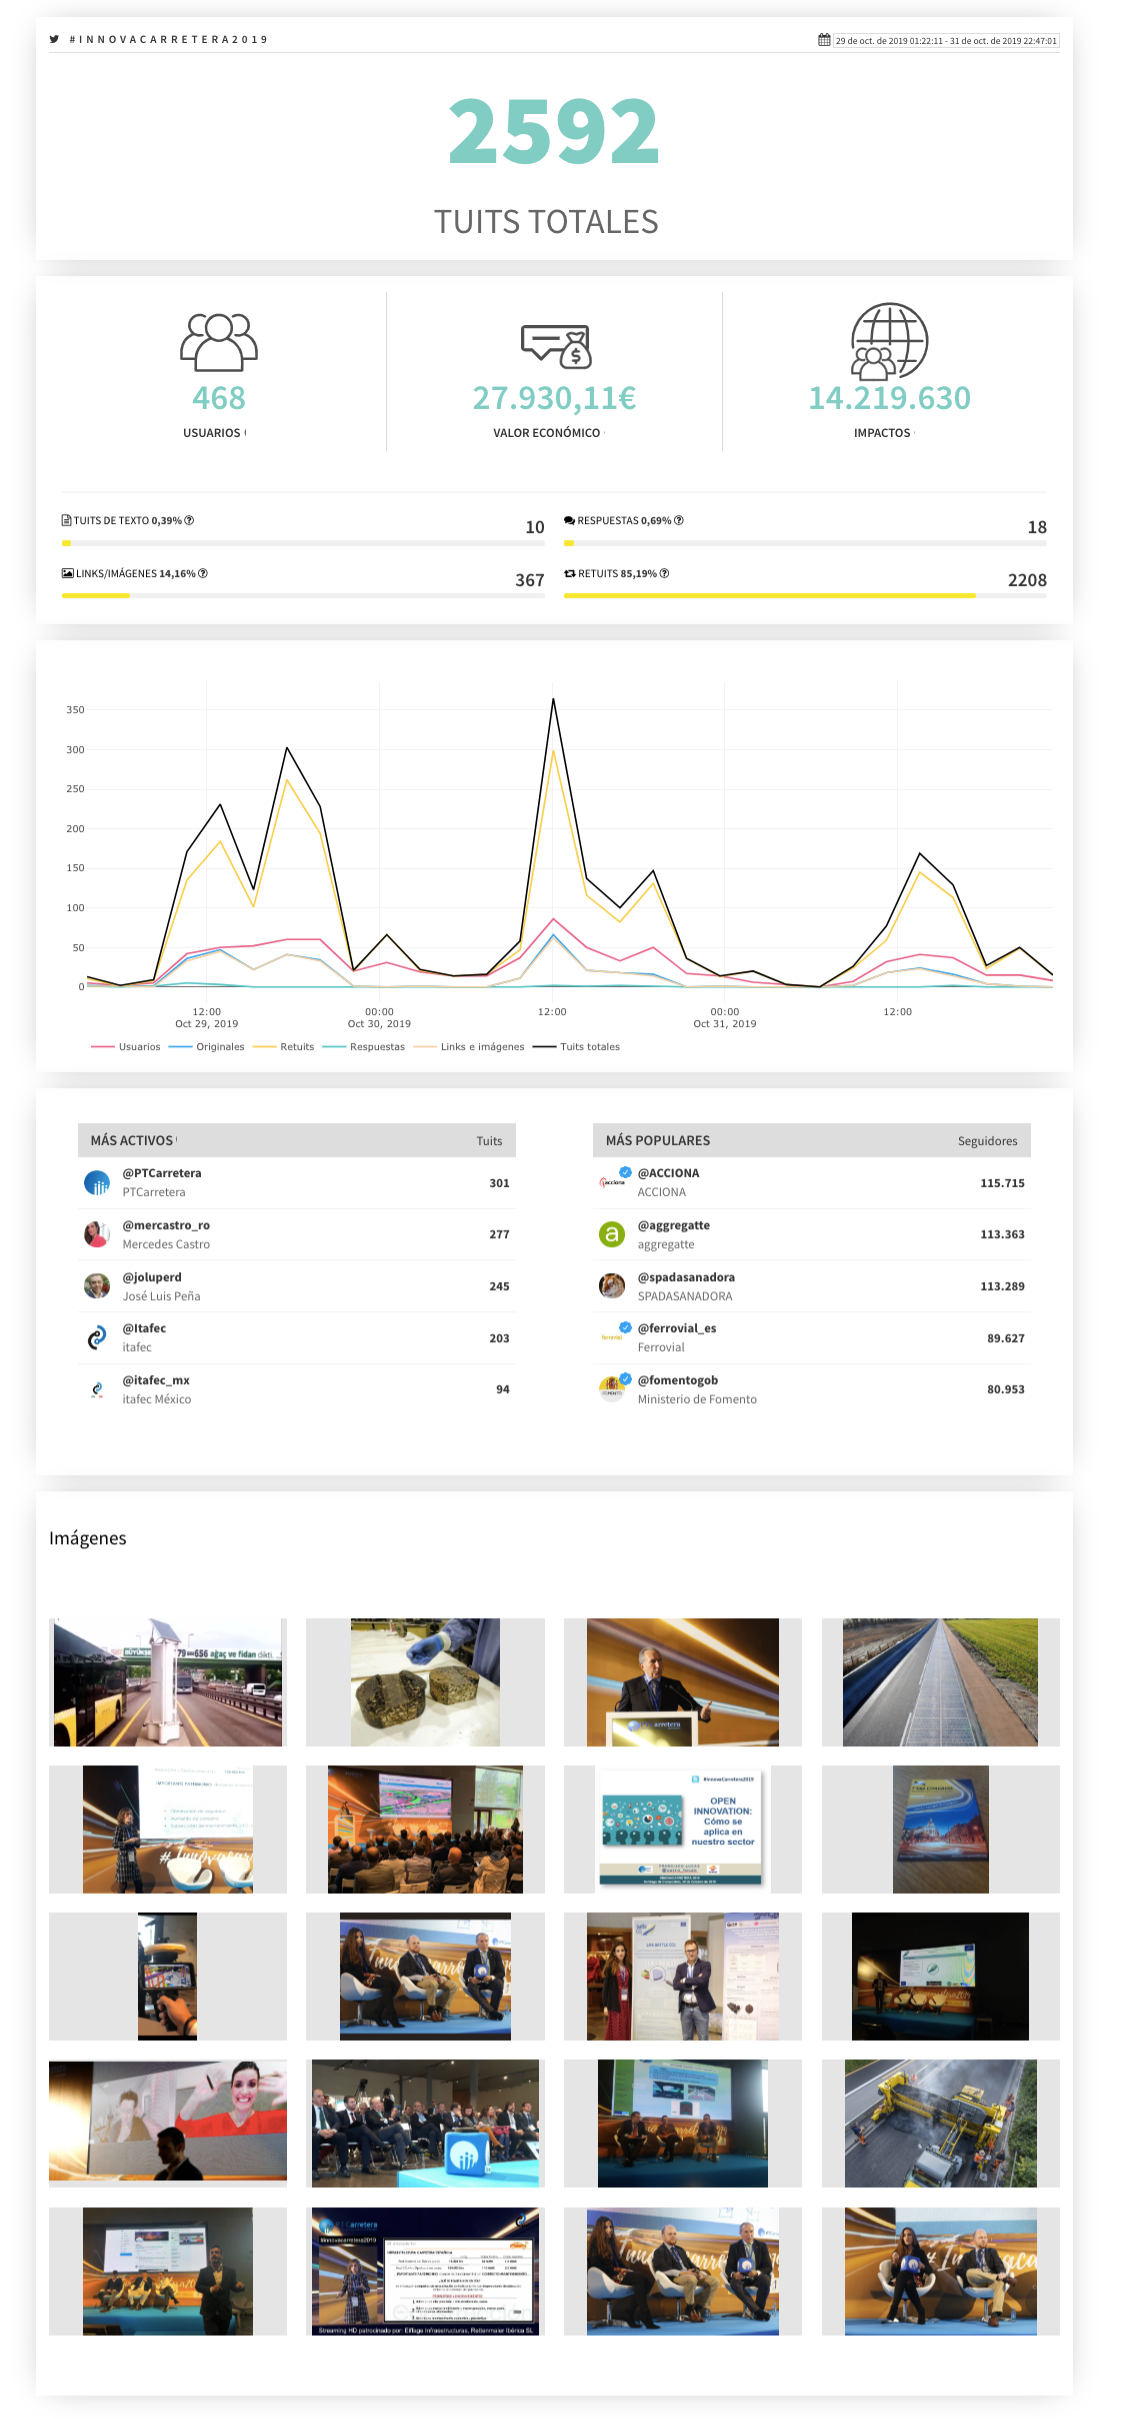Click the help icon beside Retuits 85,19%
This screenshot has height=2419, width=1121.
pos(664,573)
